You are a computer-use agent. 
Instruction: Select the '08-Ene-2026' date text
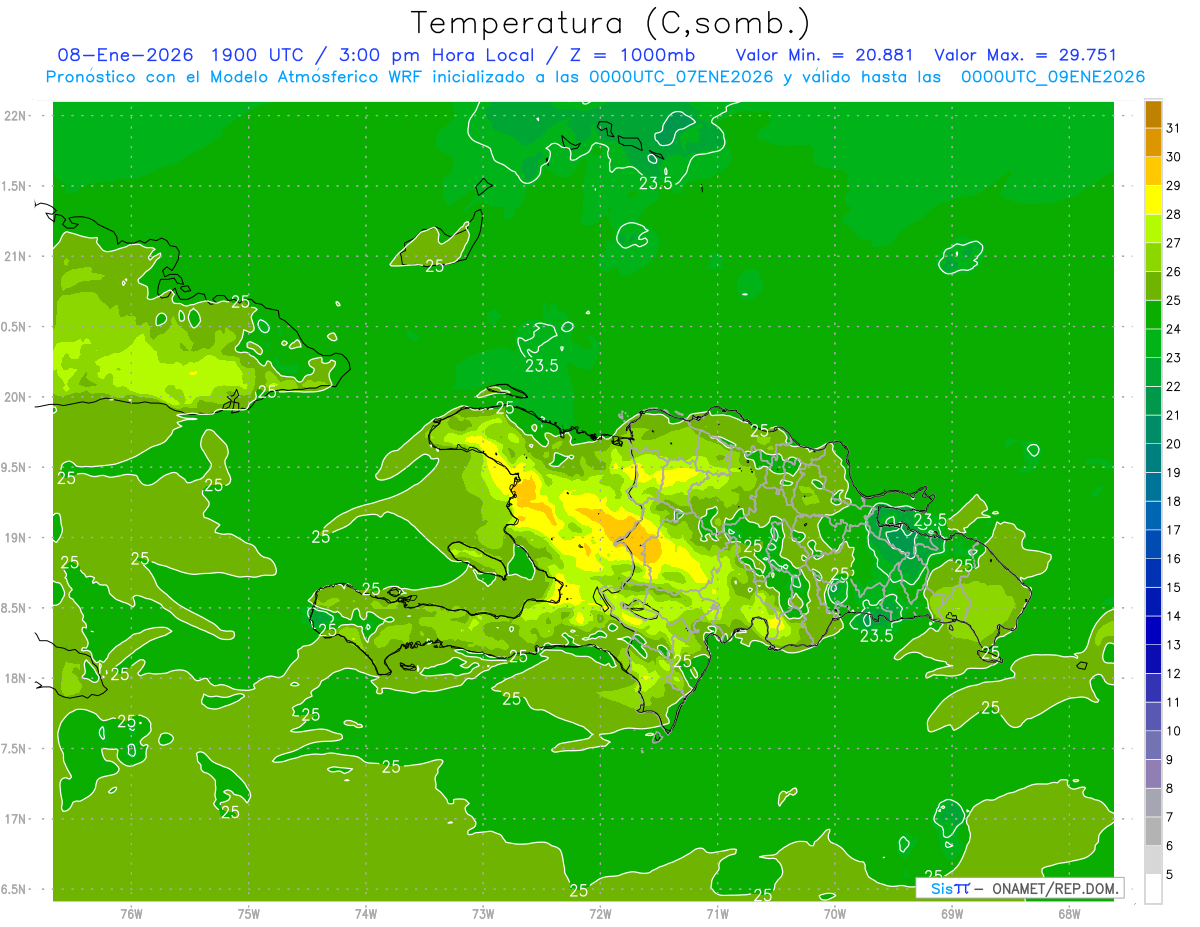point(125,55)
